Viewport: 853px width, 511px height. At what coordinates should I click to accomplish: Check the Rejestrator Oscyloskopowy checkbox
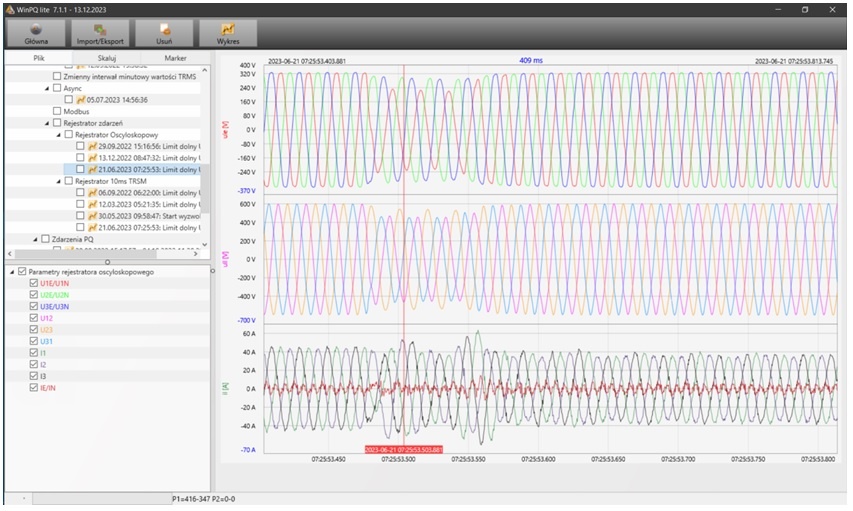69,134
